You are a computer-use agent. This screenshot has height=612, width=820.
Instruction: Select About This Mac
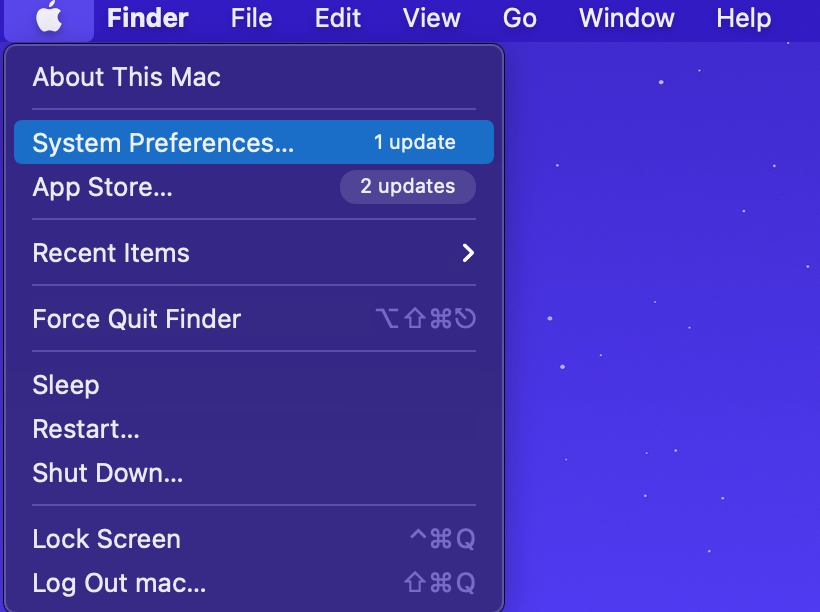click(126, 77)
